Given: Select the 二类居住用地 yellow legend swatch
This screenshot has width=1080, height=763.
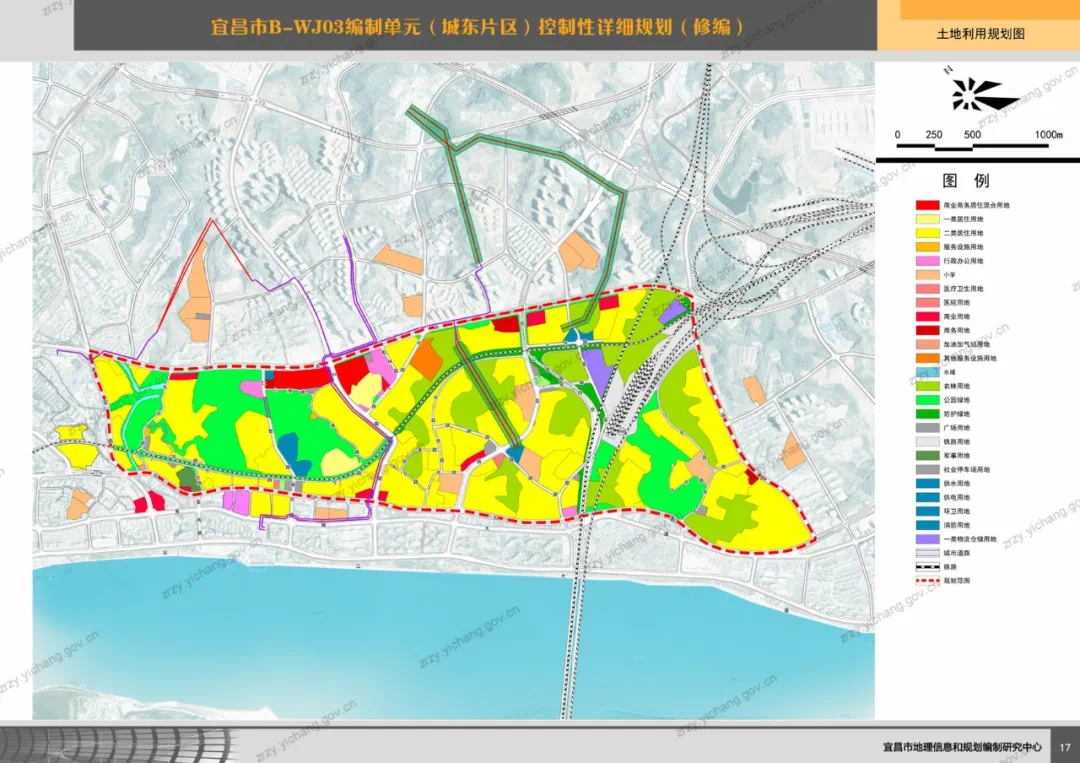Looking at the screenshot, I should pos(927,233).
